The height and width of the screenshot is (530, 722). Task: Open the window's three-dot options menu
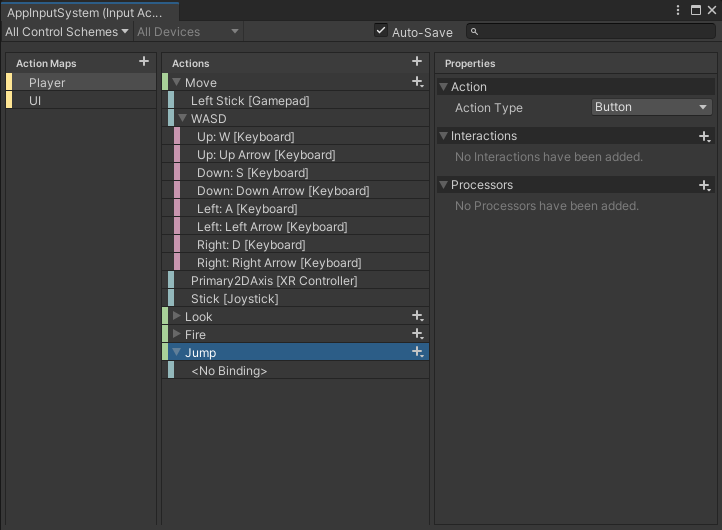click(x=679, y=11)
